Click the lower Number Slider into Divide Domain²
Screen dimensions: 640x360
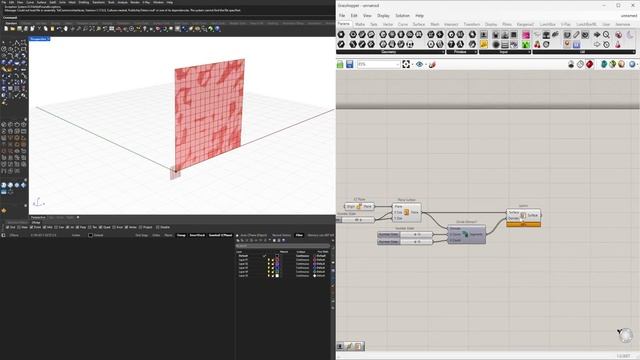(x=405, y=242)
